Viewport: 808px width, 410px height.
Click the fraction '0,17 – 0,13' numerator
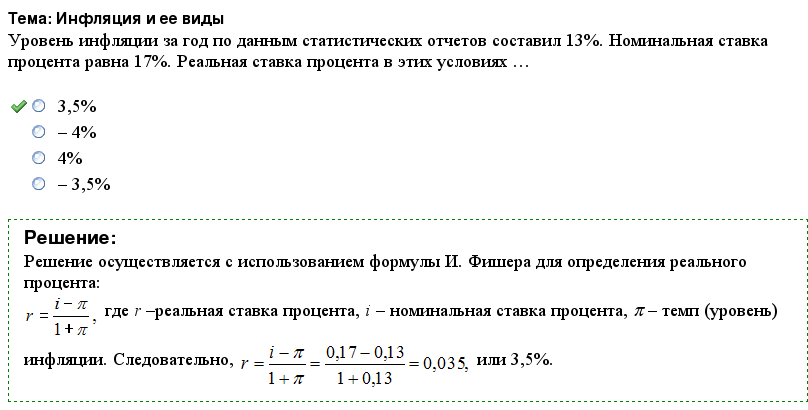click(x=365, y=353)
